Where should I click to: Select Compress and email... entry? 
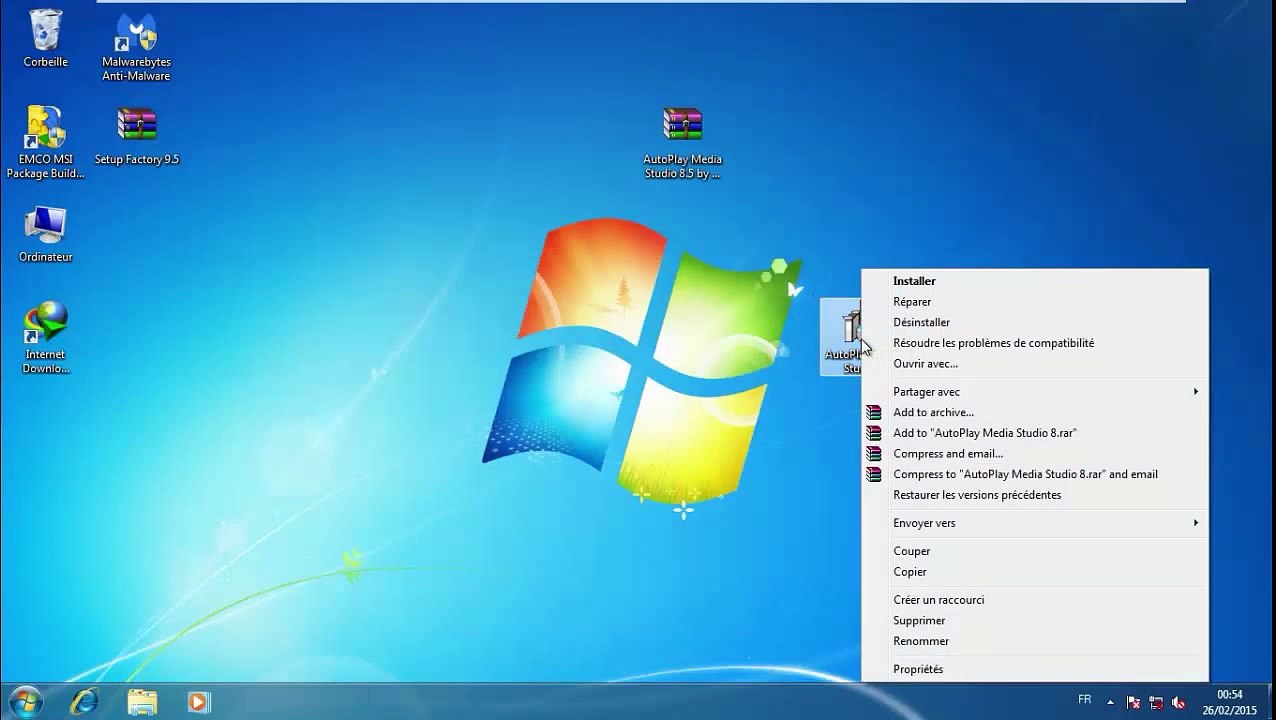1035,454
